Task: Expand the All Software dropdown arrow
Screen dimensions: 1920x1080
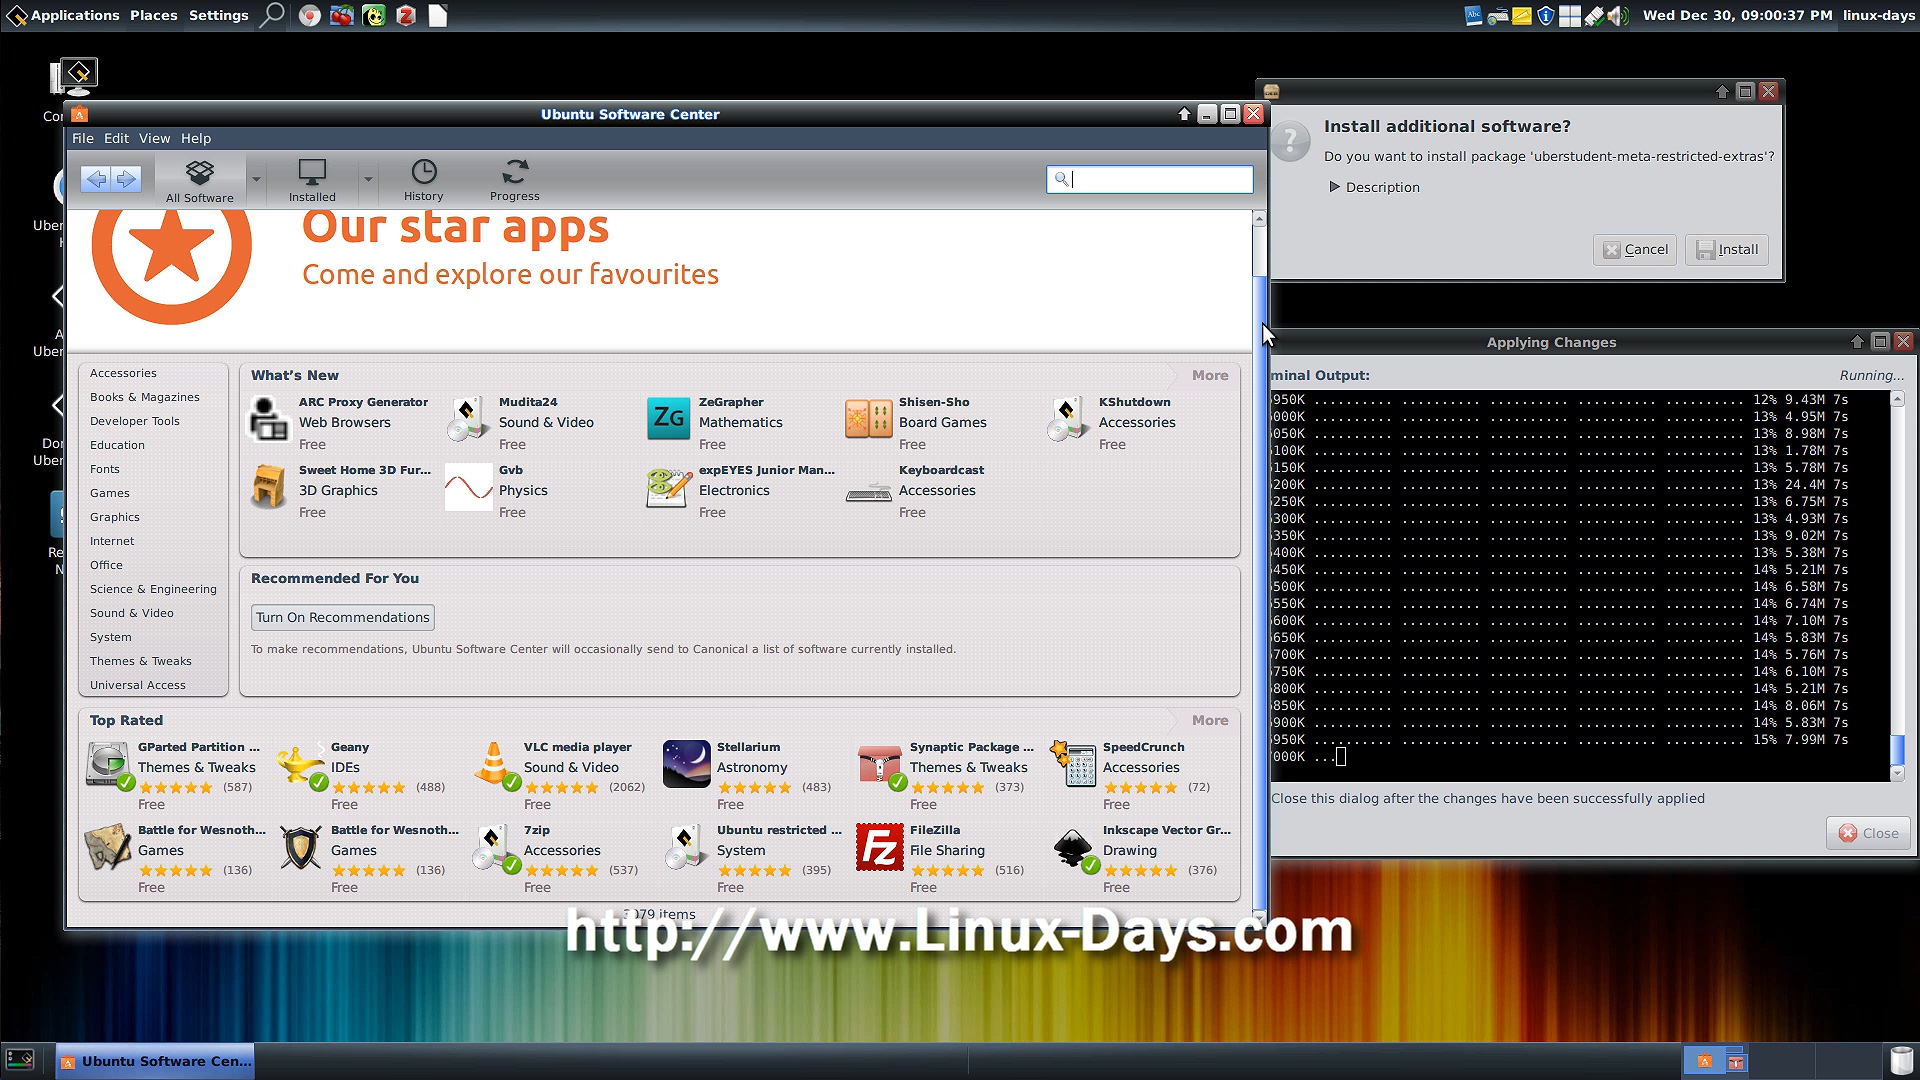Action: coord(256,180)
